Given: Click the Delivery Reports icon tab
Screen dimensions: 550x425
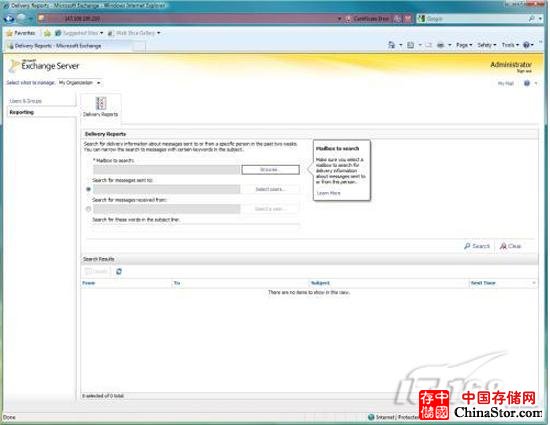Looking at the screenshot, I should [x=101, y=107].
